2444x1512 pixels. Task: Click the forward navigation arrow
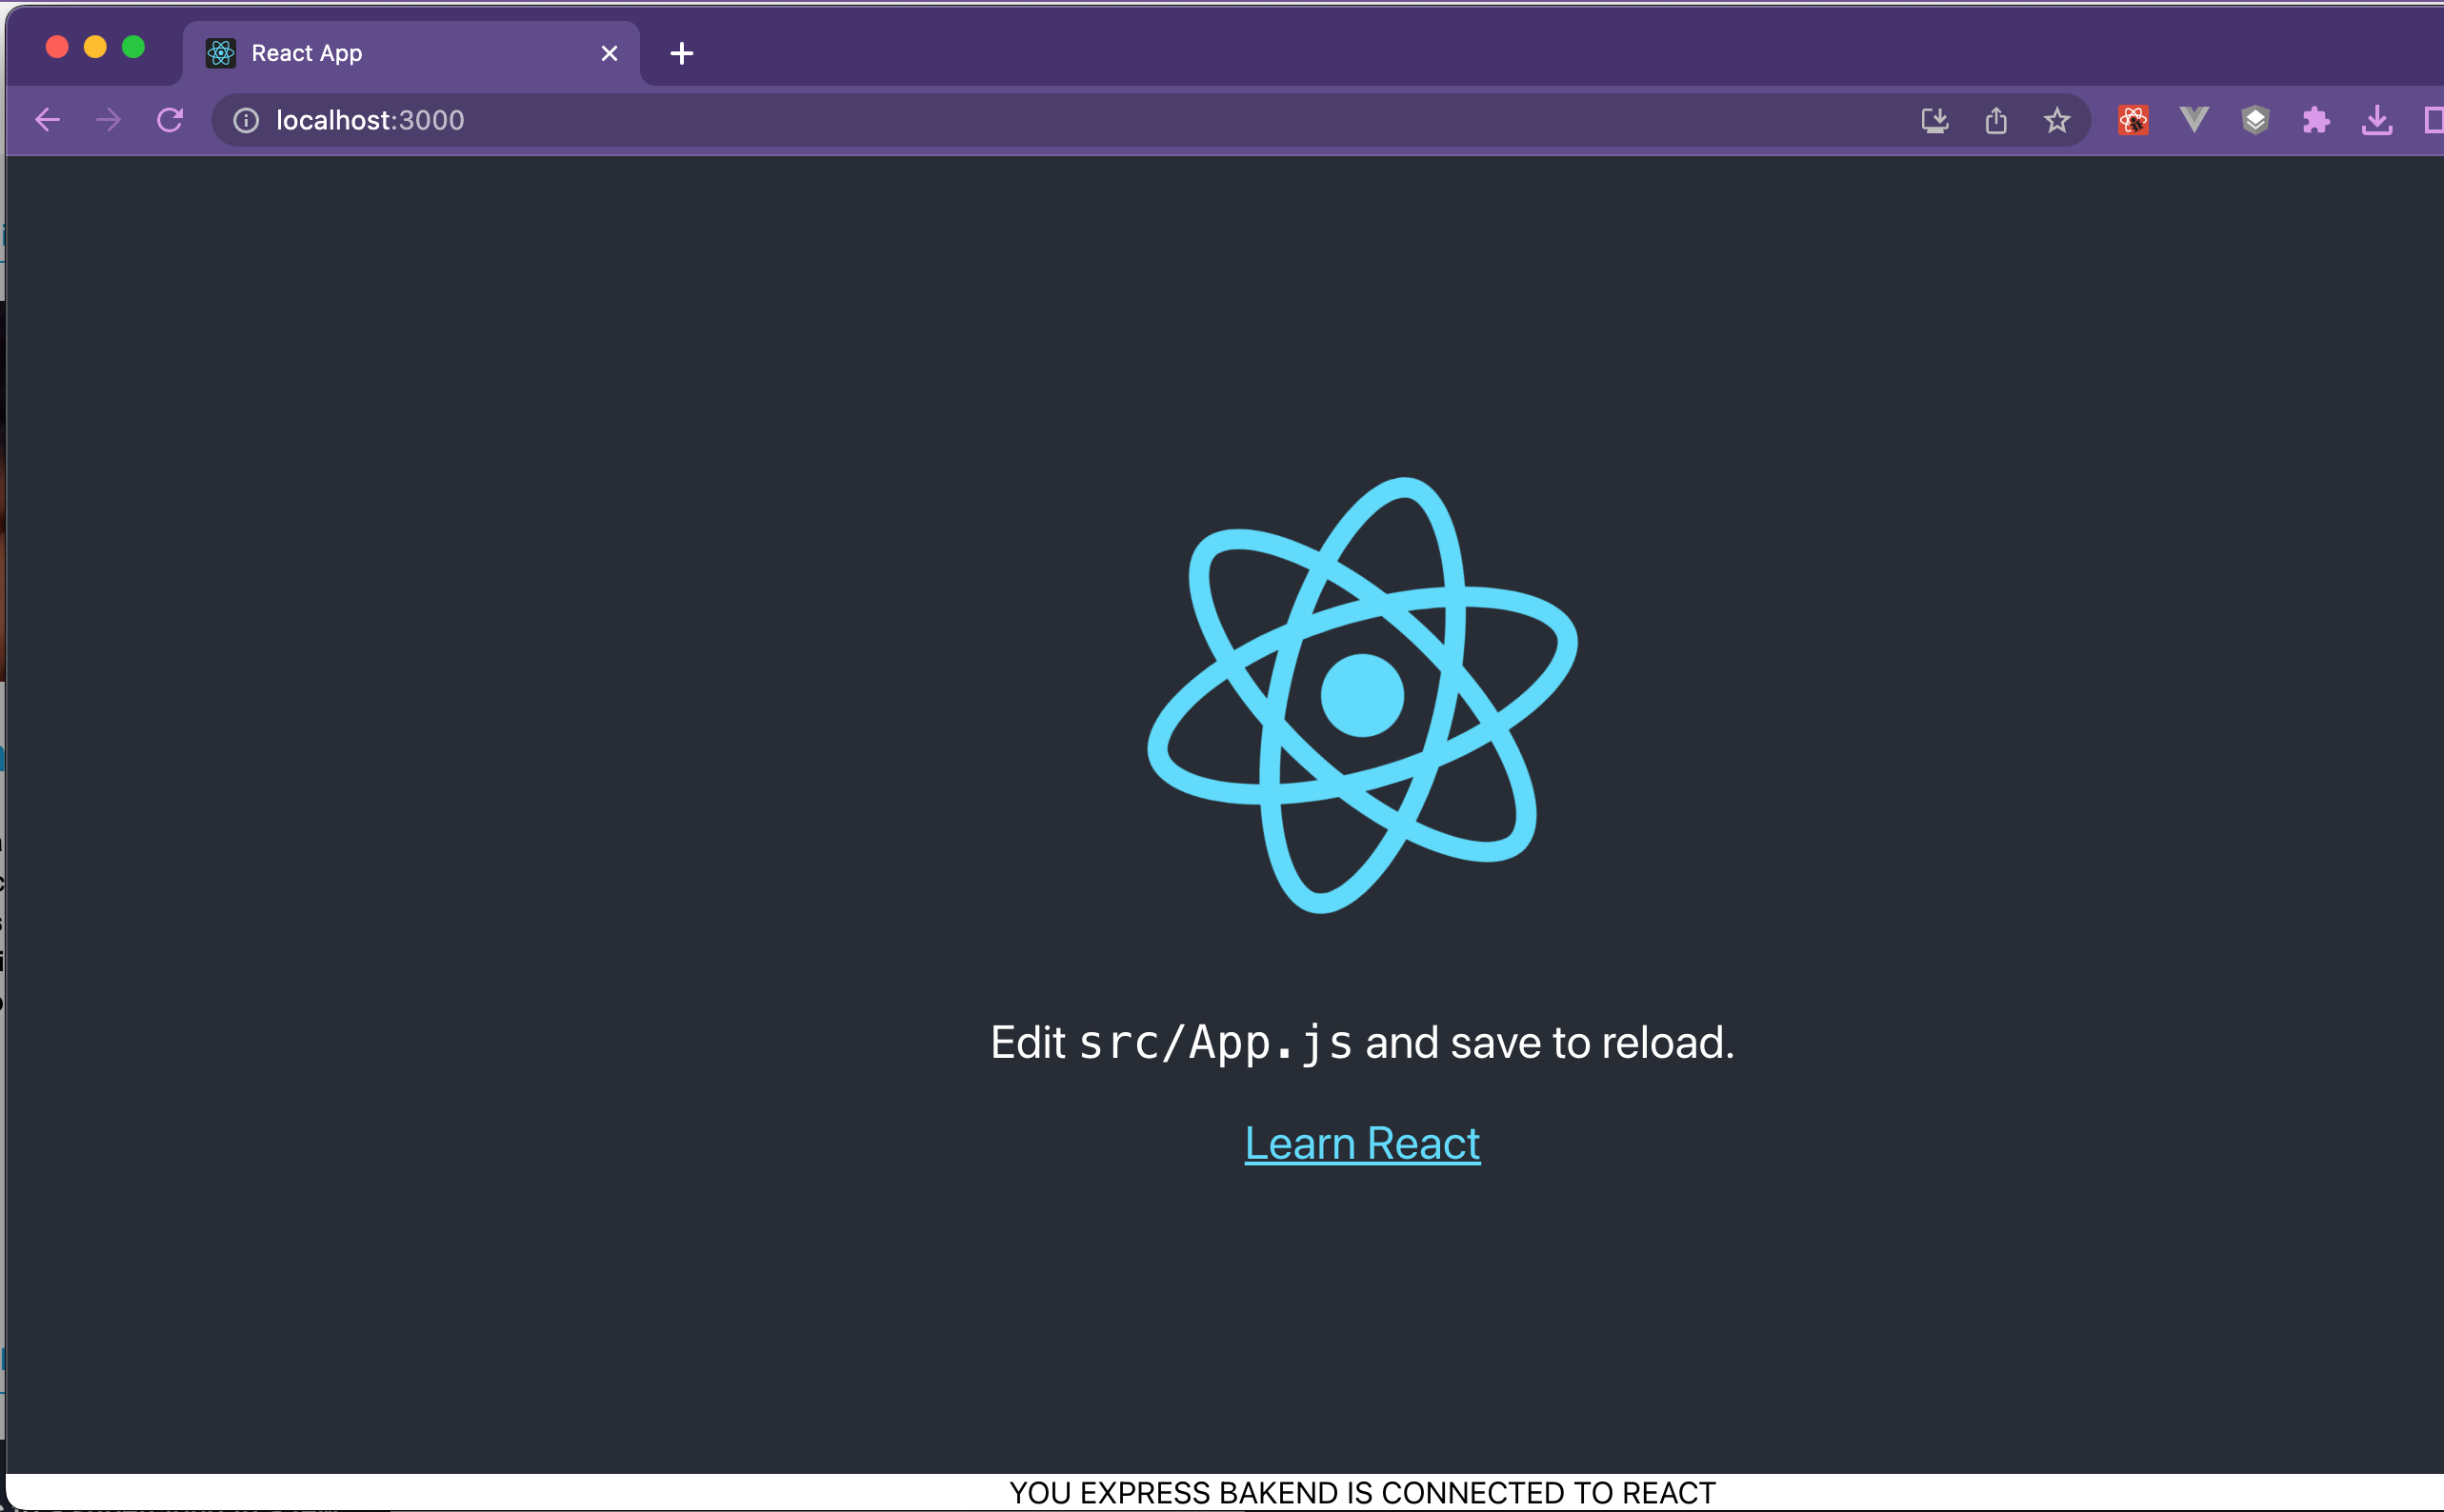tap(108, 121)
